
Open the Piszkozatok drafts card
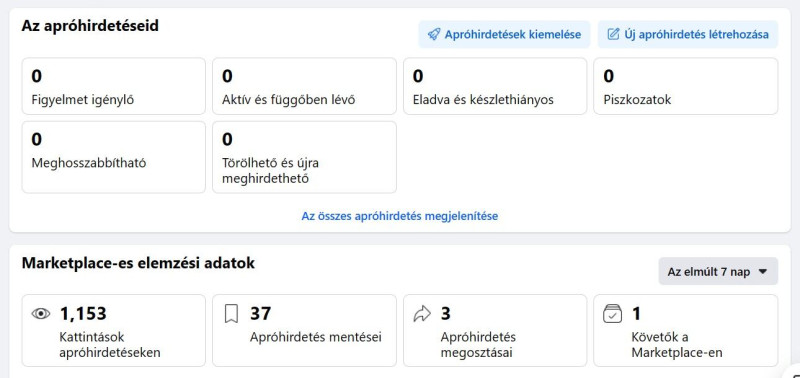click(686, 86)
